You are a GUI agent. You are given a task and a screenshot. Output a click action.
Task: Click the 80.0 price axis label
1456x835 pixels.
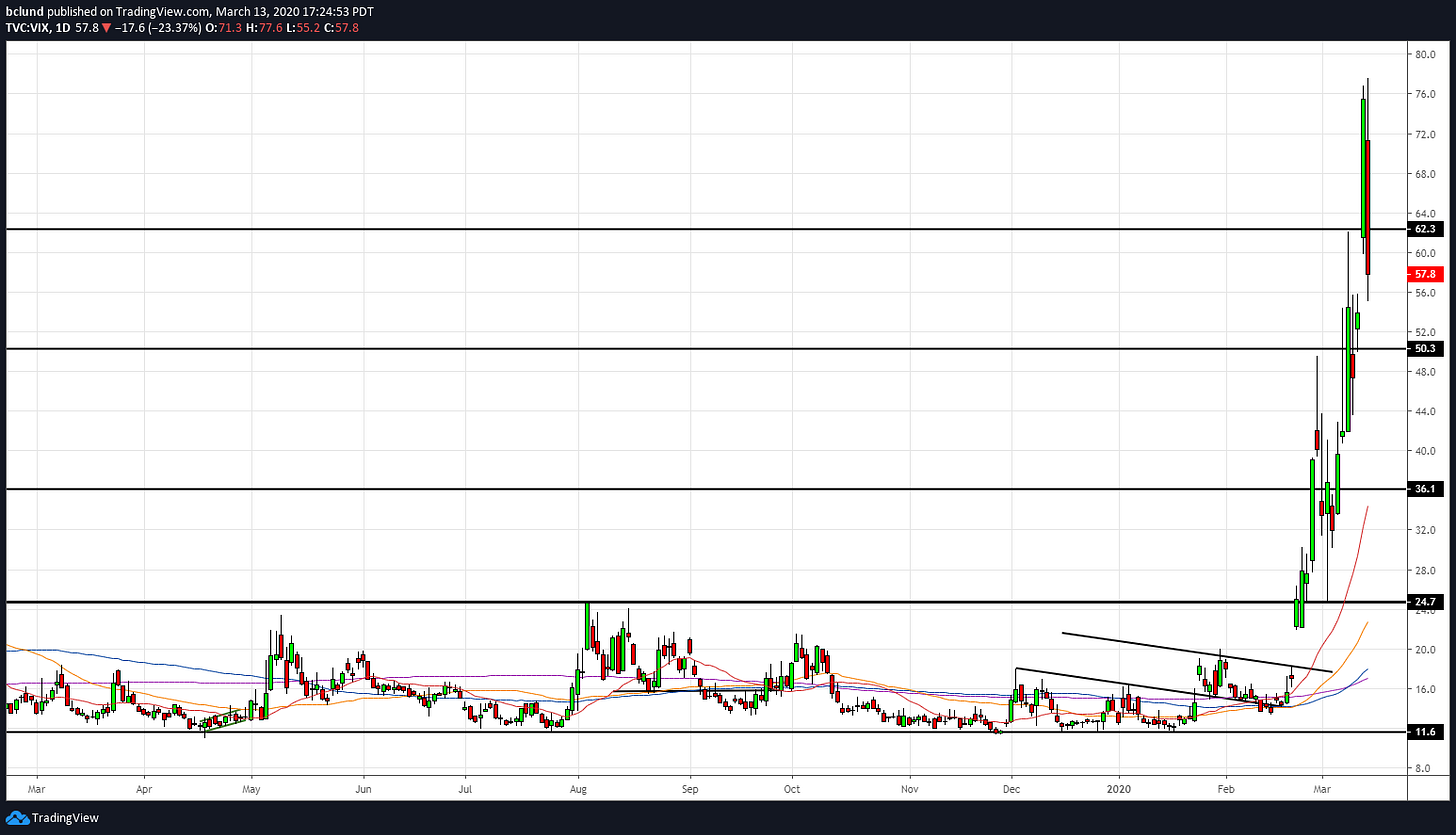(1426, 55)
